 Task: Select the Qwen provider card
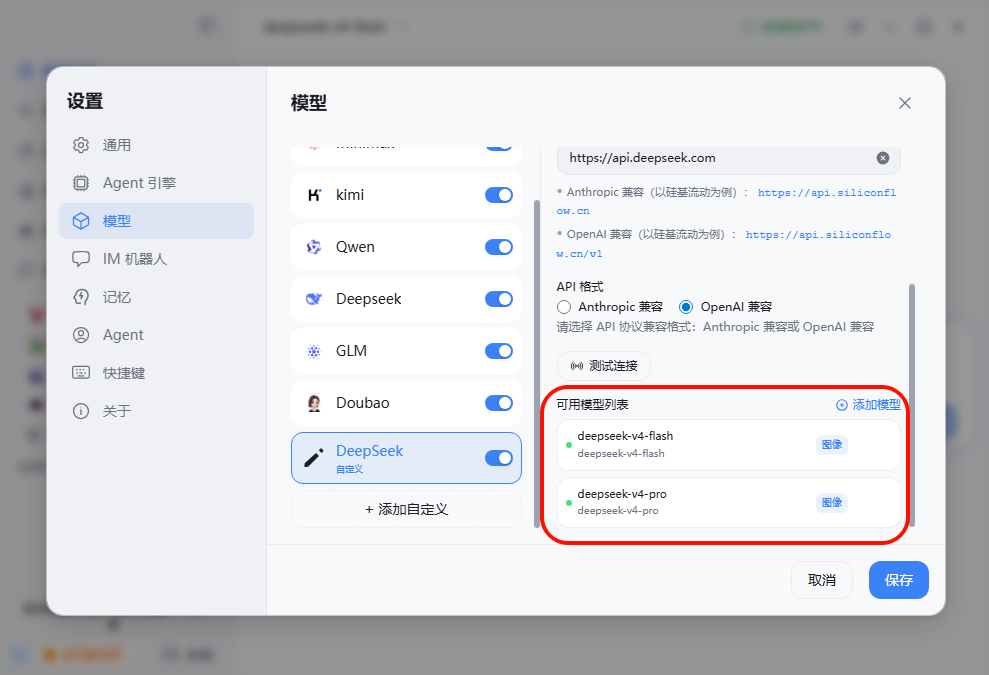[x=406, y=247]
